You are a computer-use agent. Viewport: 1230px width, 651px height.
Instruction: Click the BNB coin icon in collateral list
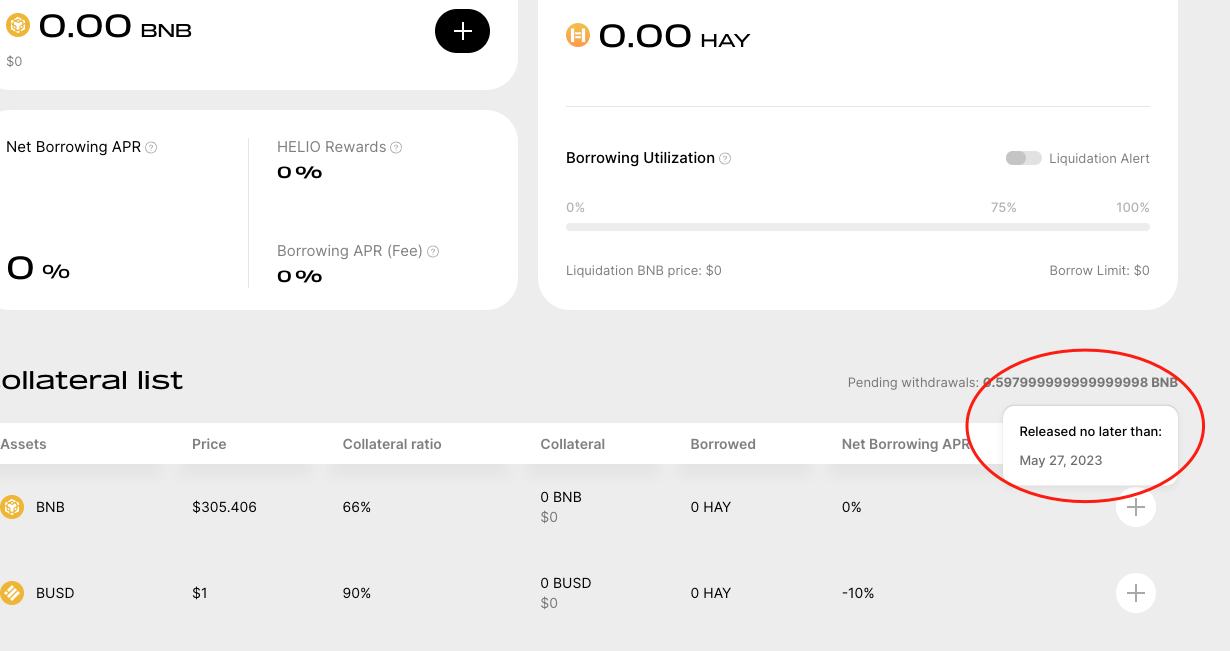click(x=11, y=507)
